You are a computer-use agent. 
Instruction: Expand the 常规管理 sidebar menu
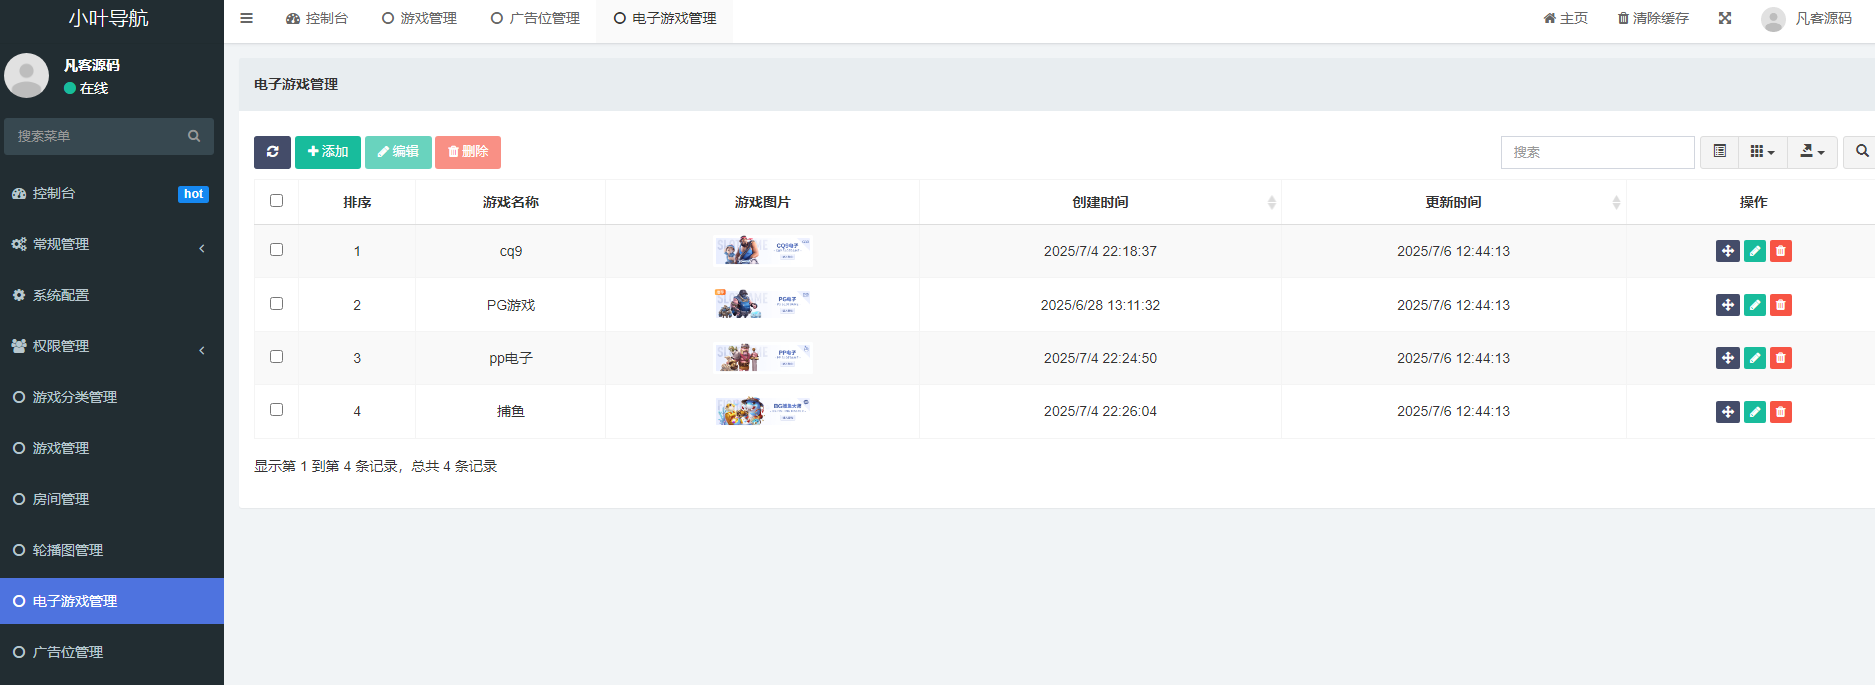point(110,244)
